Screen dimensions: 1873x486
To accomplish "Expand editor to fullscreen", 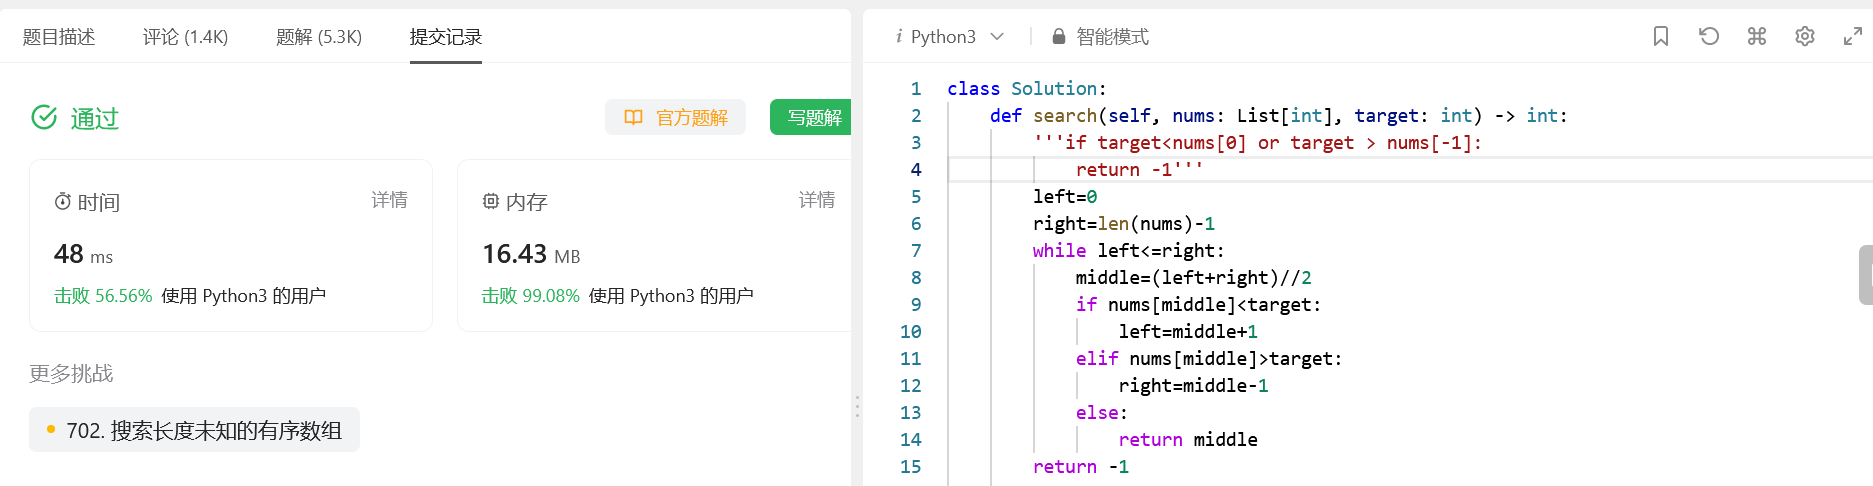I will [x=1852, y=37].
